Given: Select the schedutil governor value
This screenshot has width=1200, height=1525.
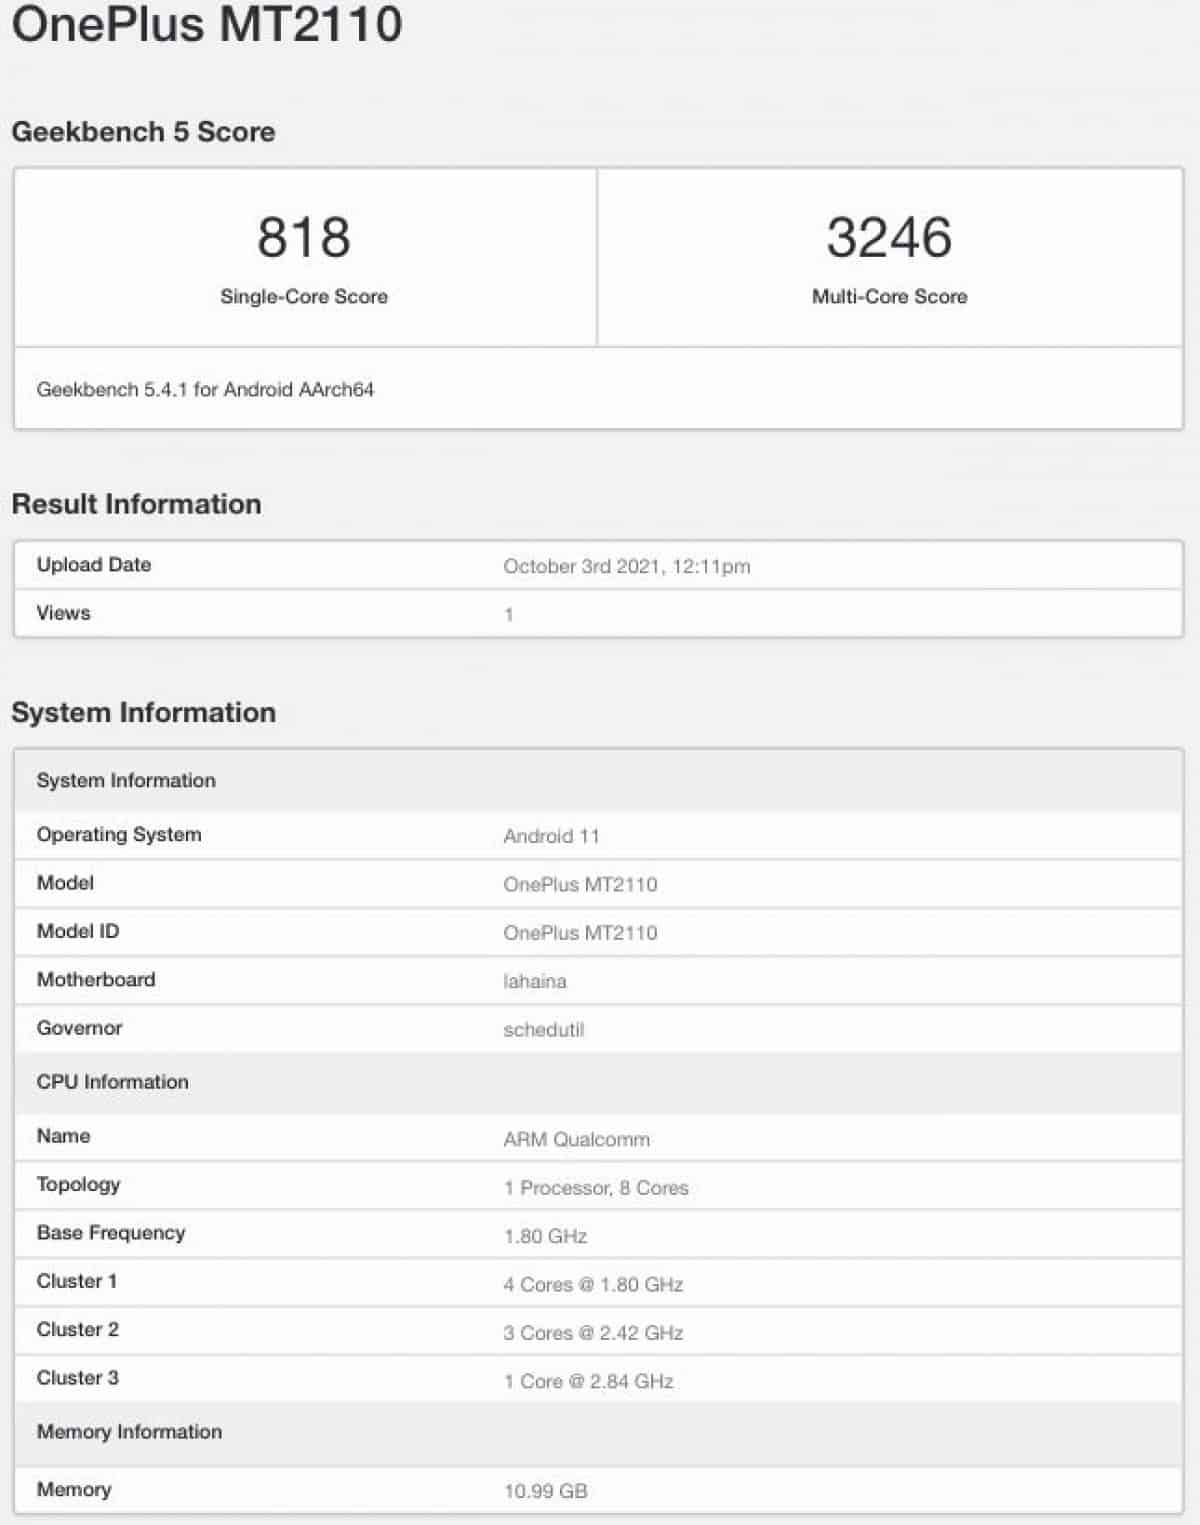Looking at the screenshot, I should (543, 1030).
